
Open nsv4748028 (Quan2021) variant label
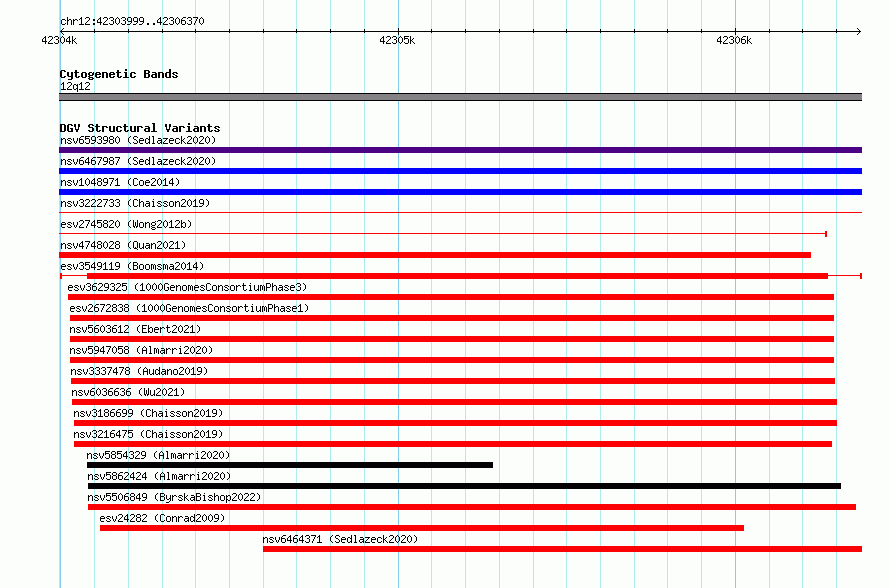[123, 245]
